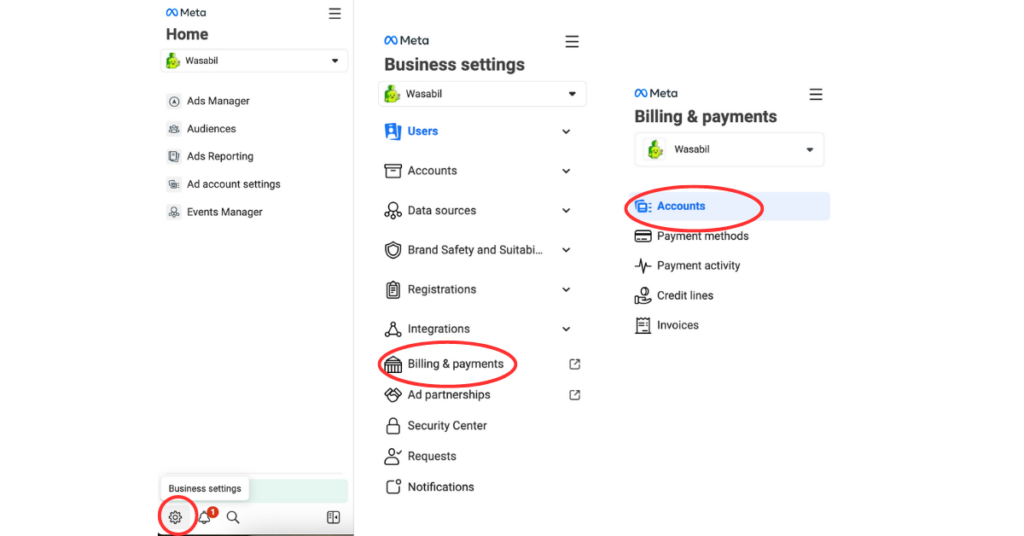Expand the Users section chevron
The width and height of the screenshot is (1024, 536).
point(566,131)
